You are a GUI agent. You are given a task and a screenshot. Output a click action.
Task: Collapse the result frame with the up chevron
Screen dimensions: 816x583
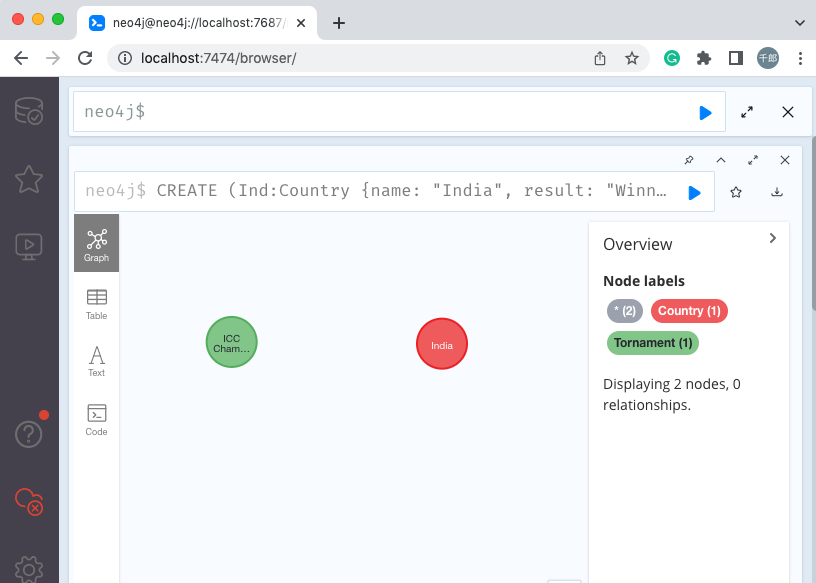tap(721, 160)
